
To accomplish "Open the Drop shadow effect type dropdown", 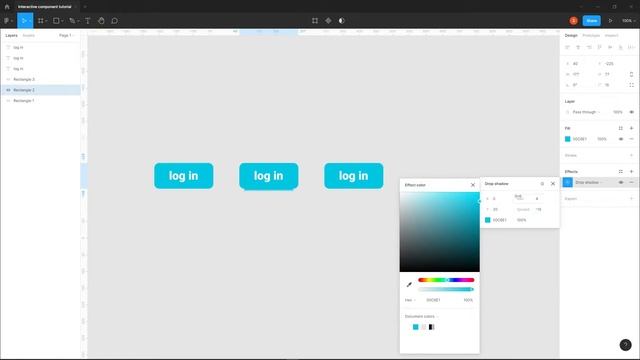I will click(588, 182).
